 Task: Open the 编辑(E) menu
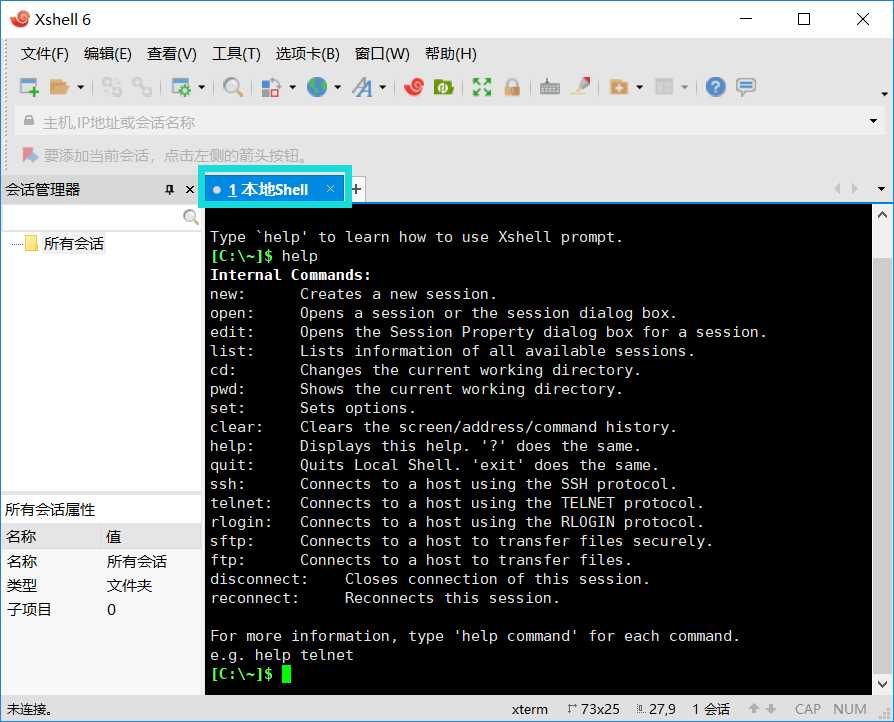pos(107,54)
